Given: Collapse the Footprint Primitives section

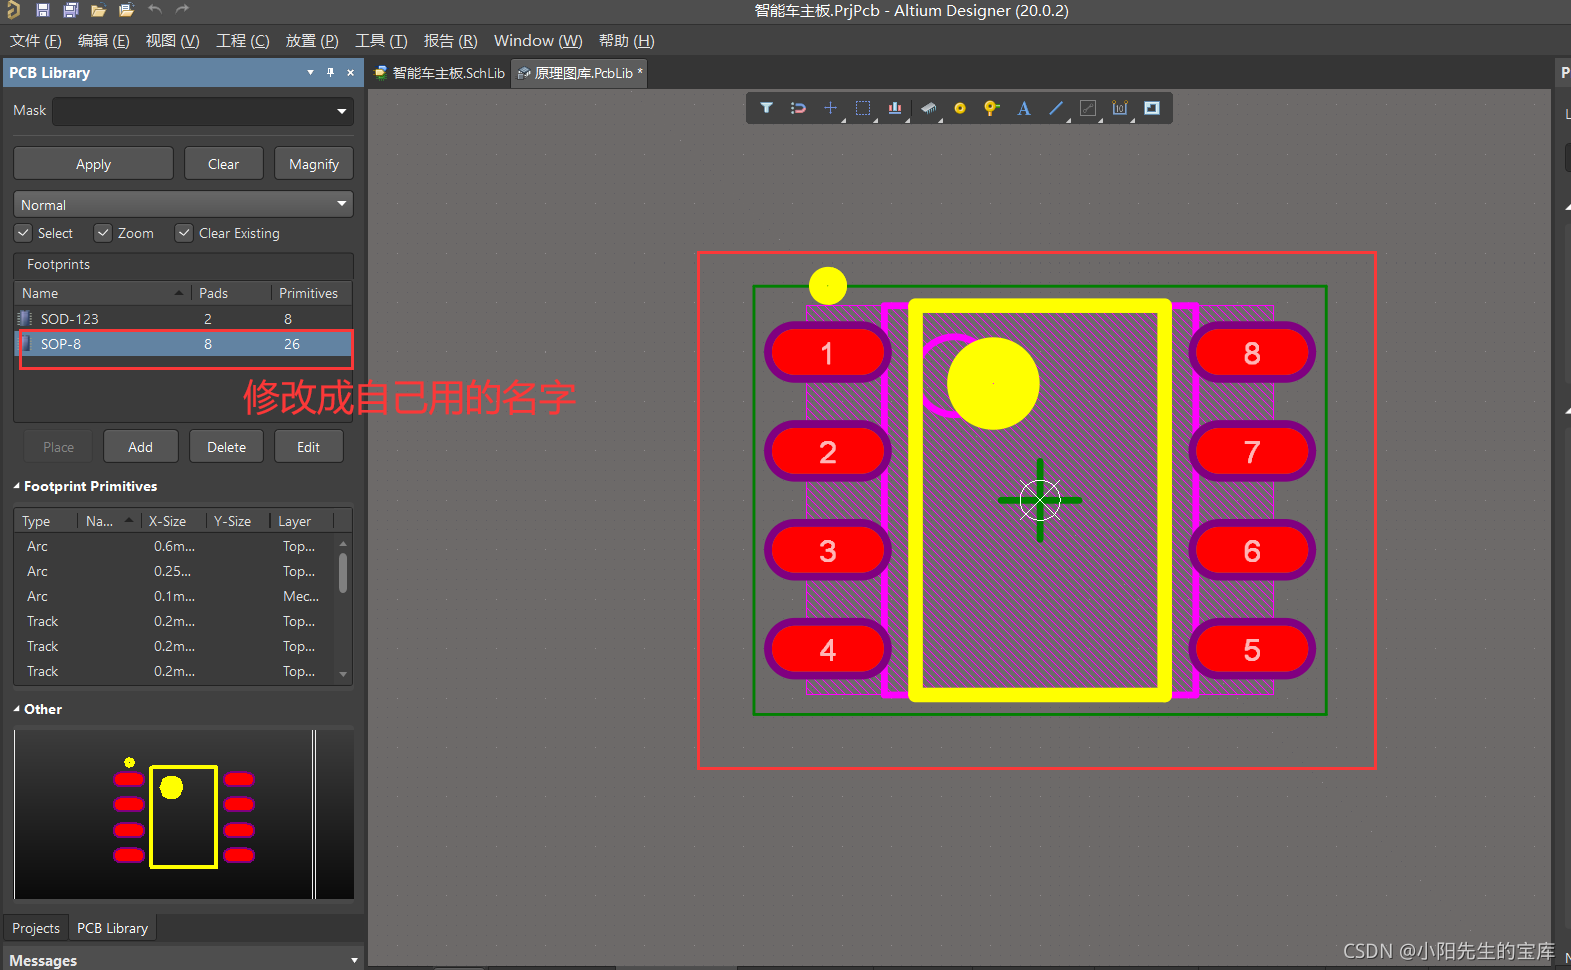Looking at the screenshot, I should 17,486.
